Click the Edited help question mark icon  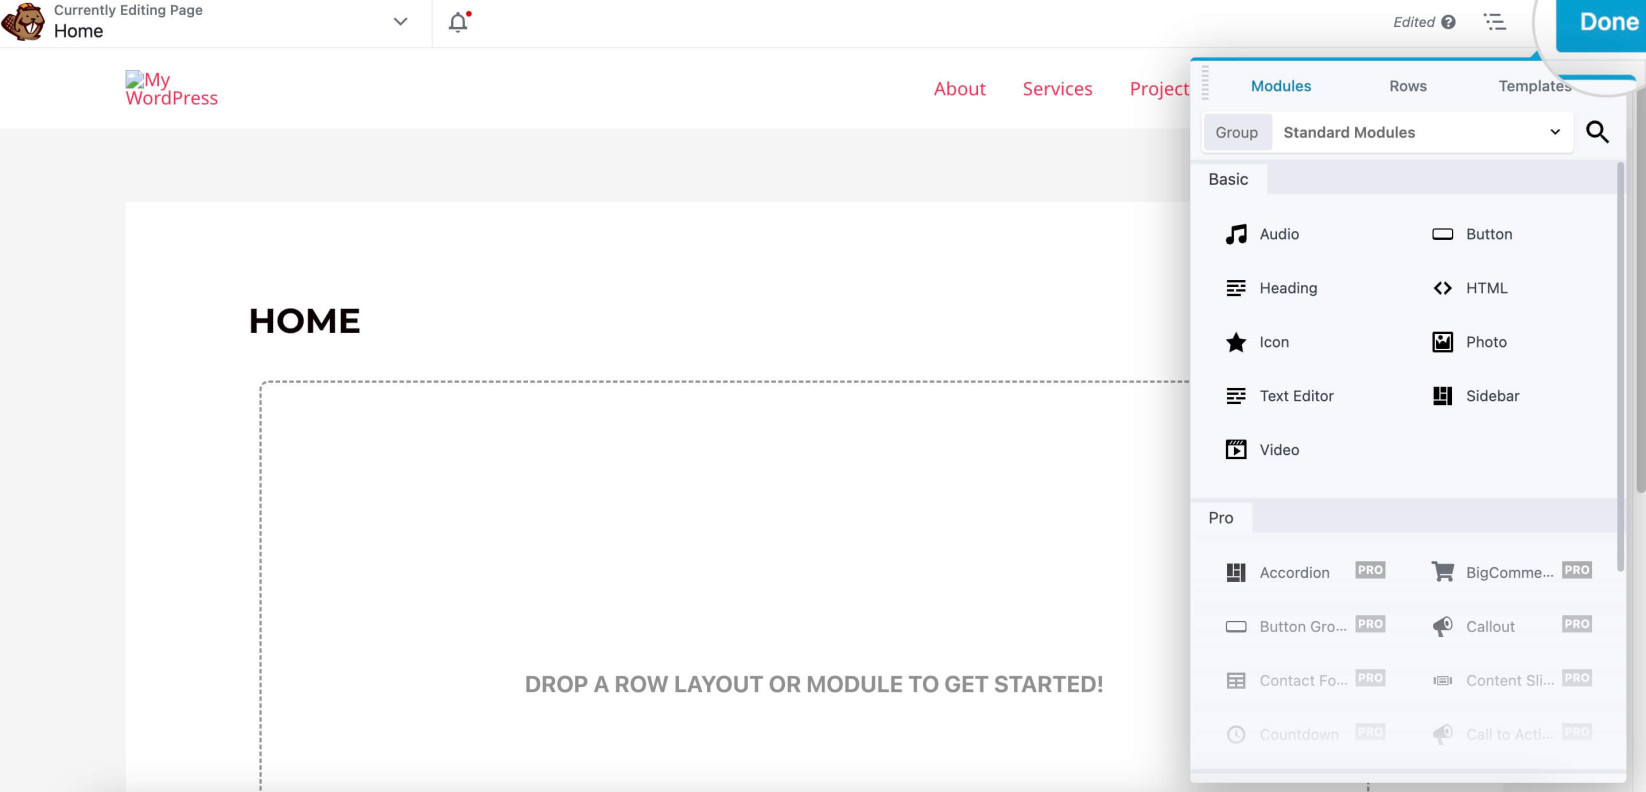point(1448,22)
